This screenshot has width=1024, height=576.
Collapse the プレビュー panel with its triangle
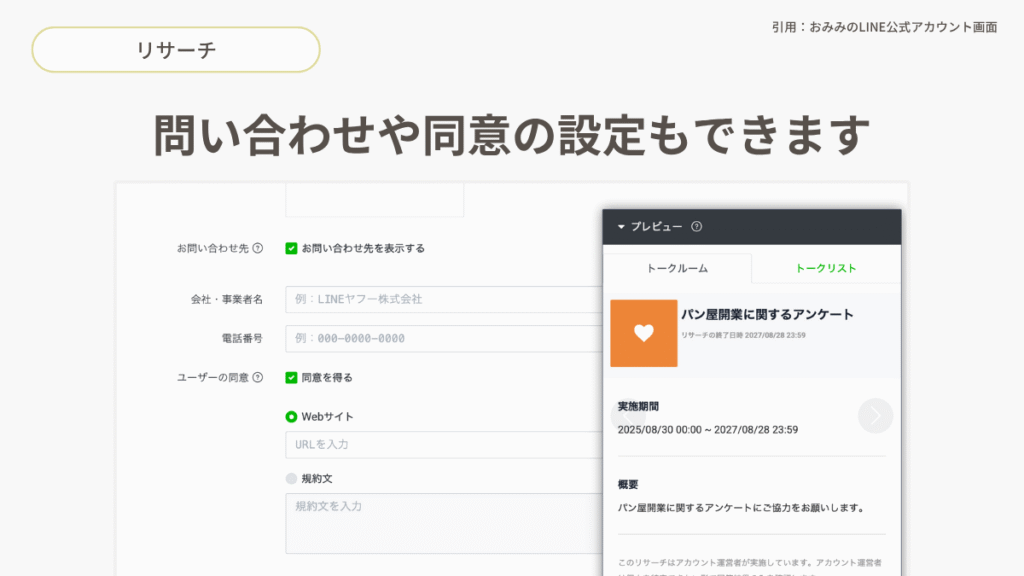tap(621, 227)
